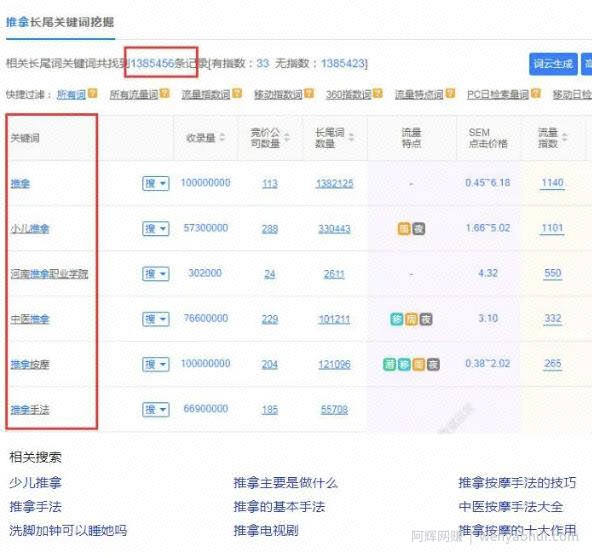The height and width of the screenshot is (558, 592).
Task: Sort table by 长尾词数量 column arrows
Action: (351, 137)
